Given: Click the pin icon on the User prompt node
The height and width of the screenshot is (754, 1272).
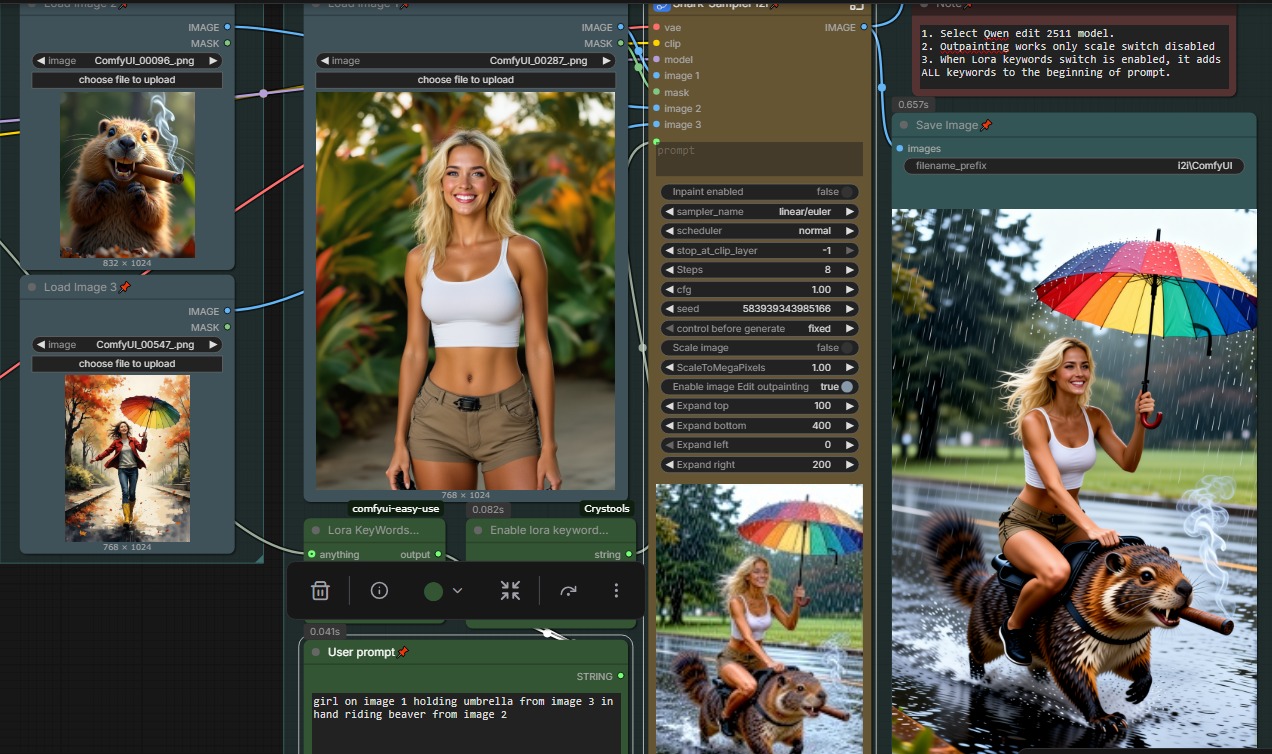Looking at the screenshot, I should [x=403, y=652].
